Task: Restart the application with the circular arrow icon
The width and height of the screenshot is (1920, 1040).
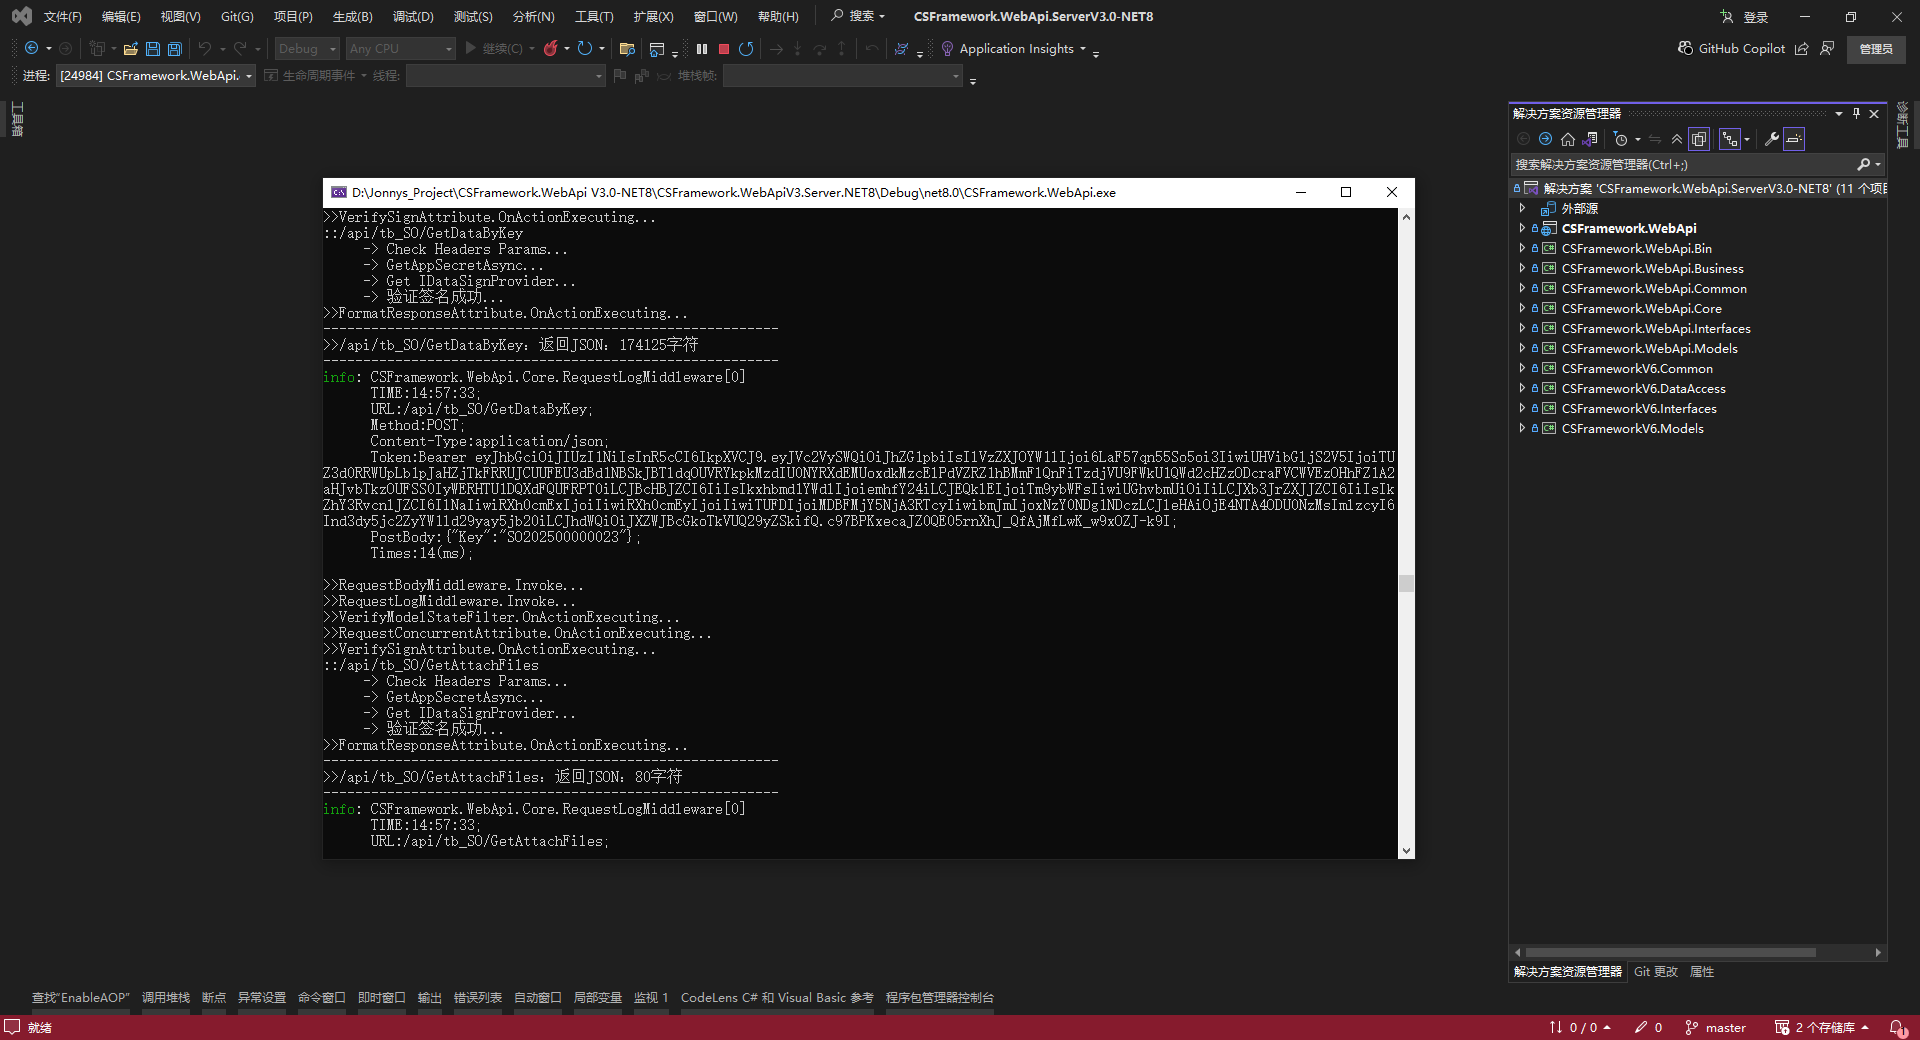Action: tap(746, 49)
